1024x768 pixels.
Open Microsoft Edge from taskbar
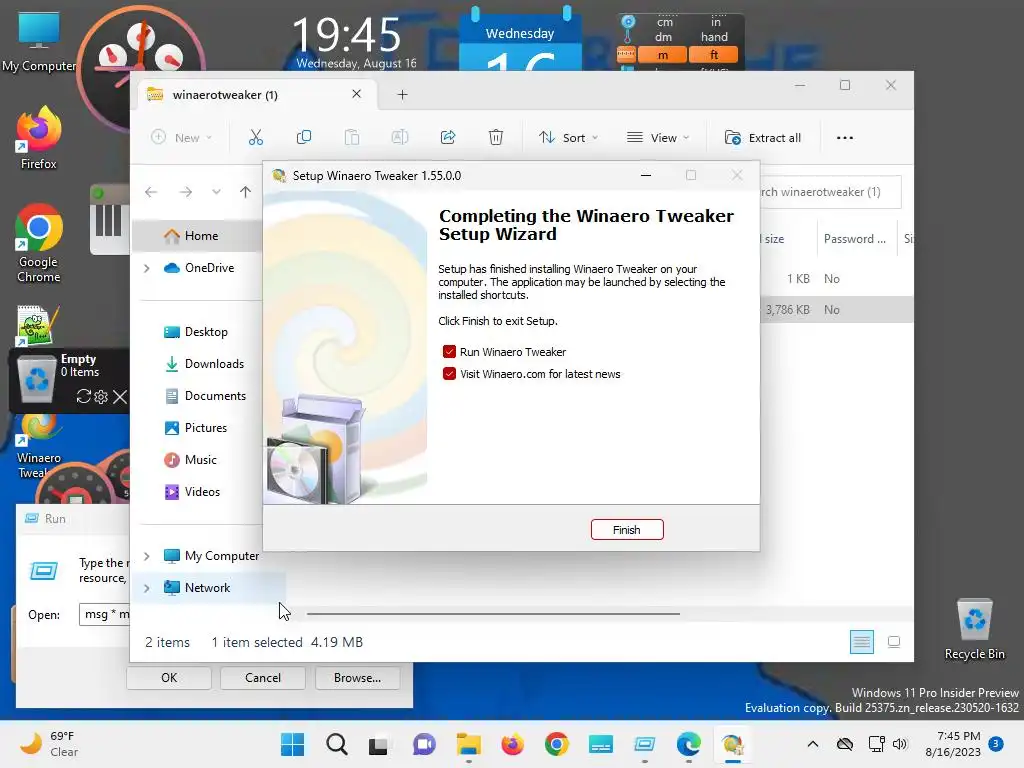[688, 744]
